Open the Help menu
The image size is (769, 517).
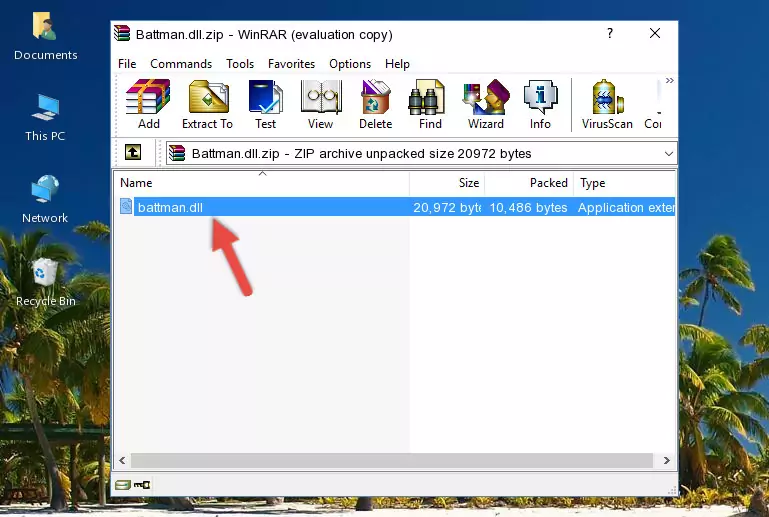point(397,64)
